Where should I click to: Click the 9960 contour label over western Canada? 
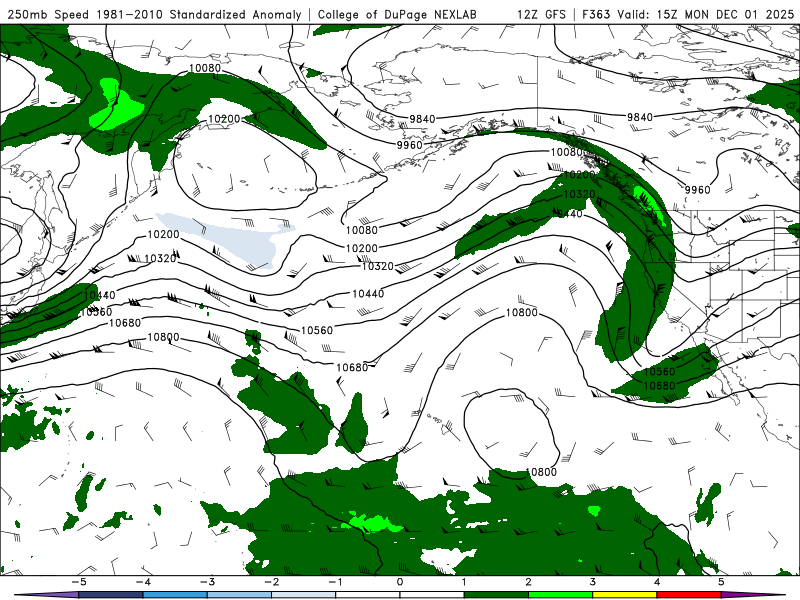click(x=697, y=189)
